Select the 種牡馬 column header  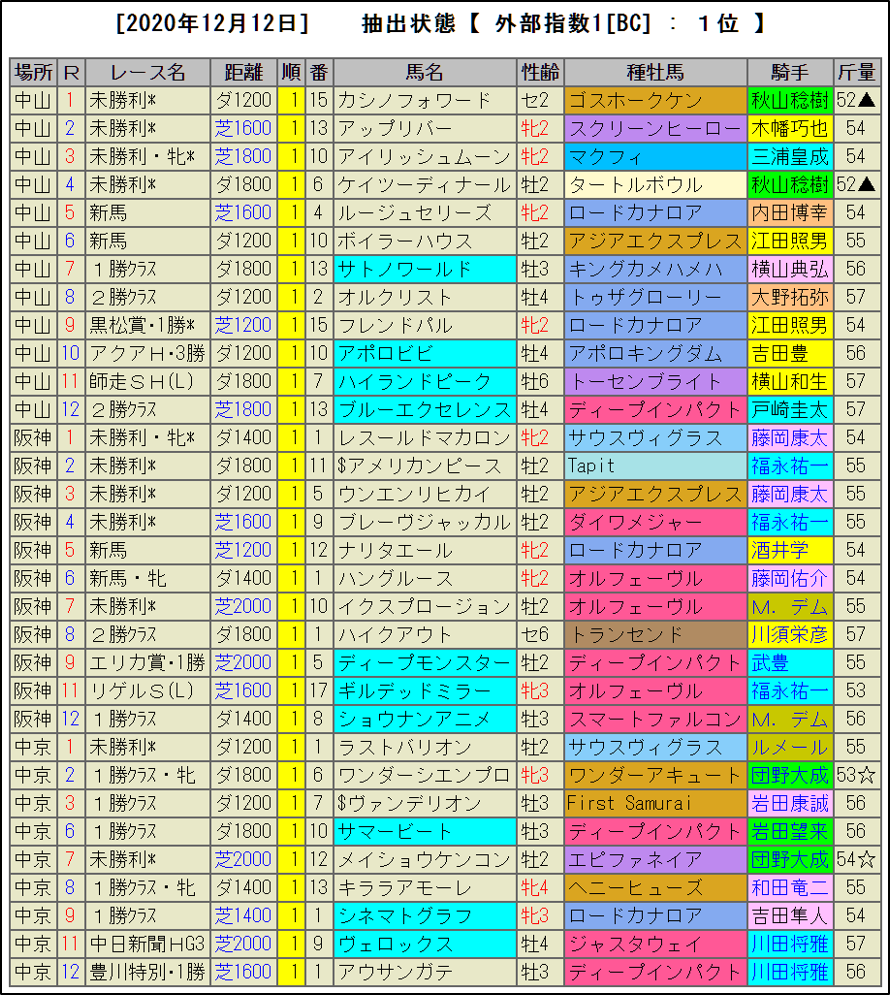(655, 73)
